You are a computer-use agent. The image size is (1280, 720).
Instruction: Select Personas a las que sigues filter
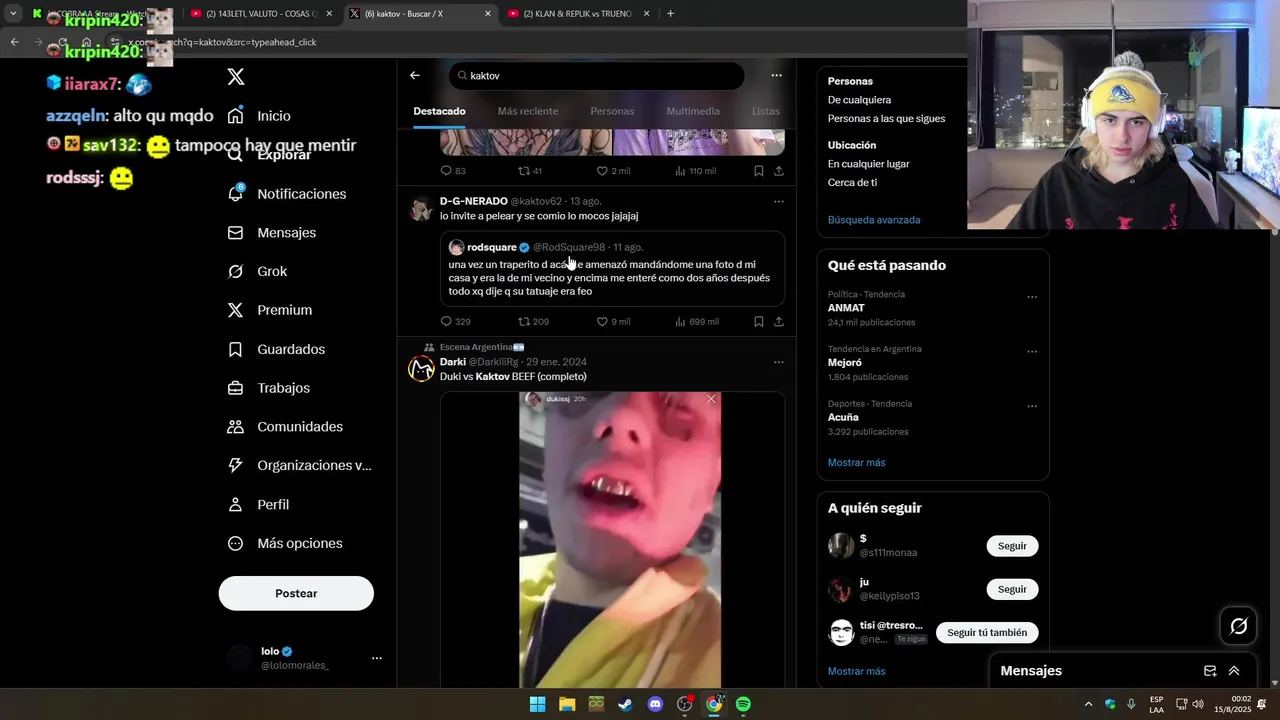(x=886, y=119)
